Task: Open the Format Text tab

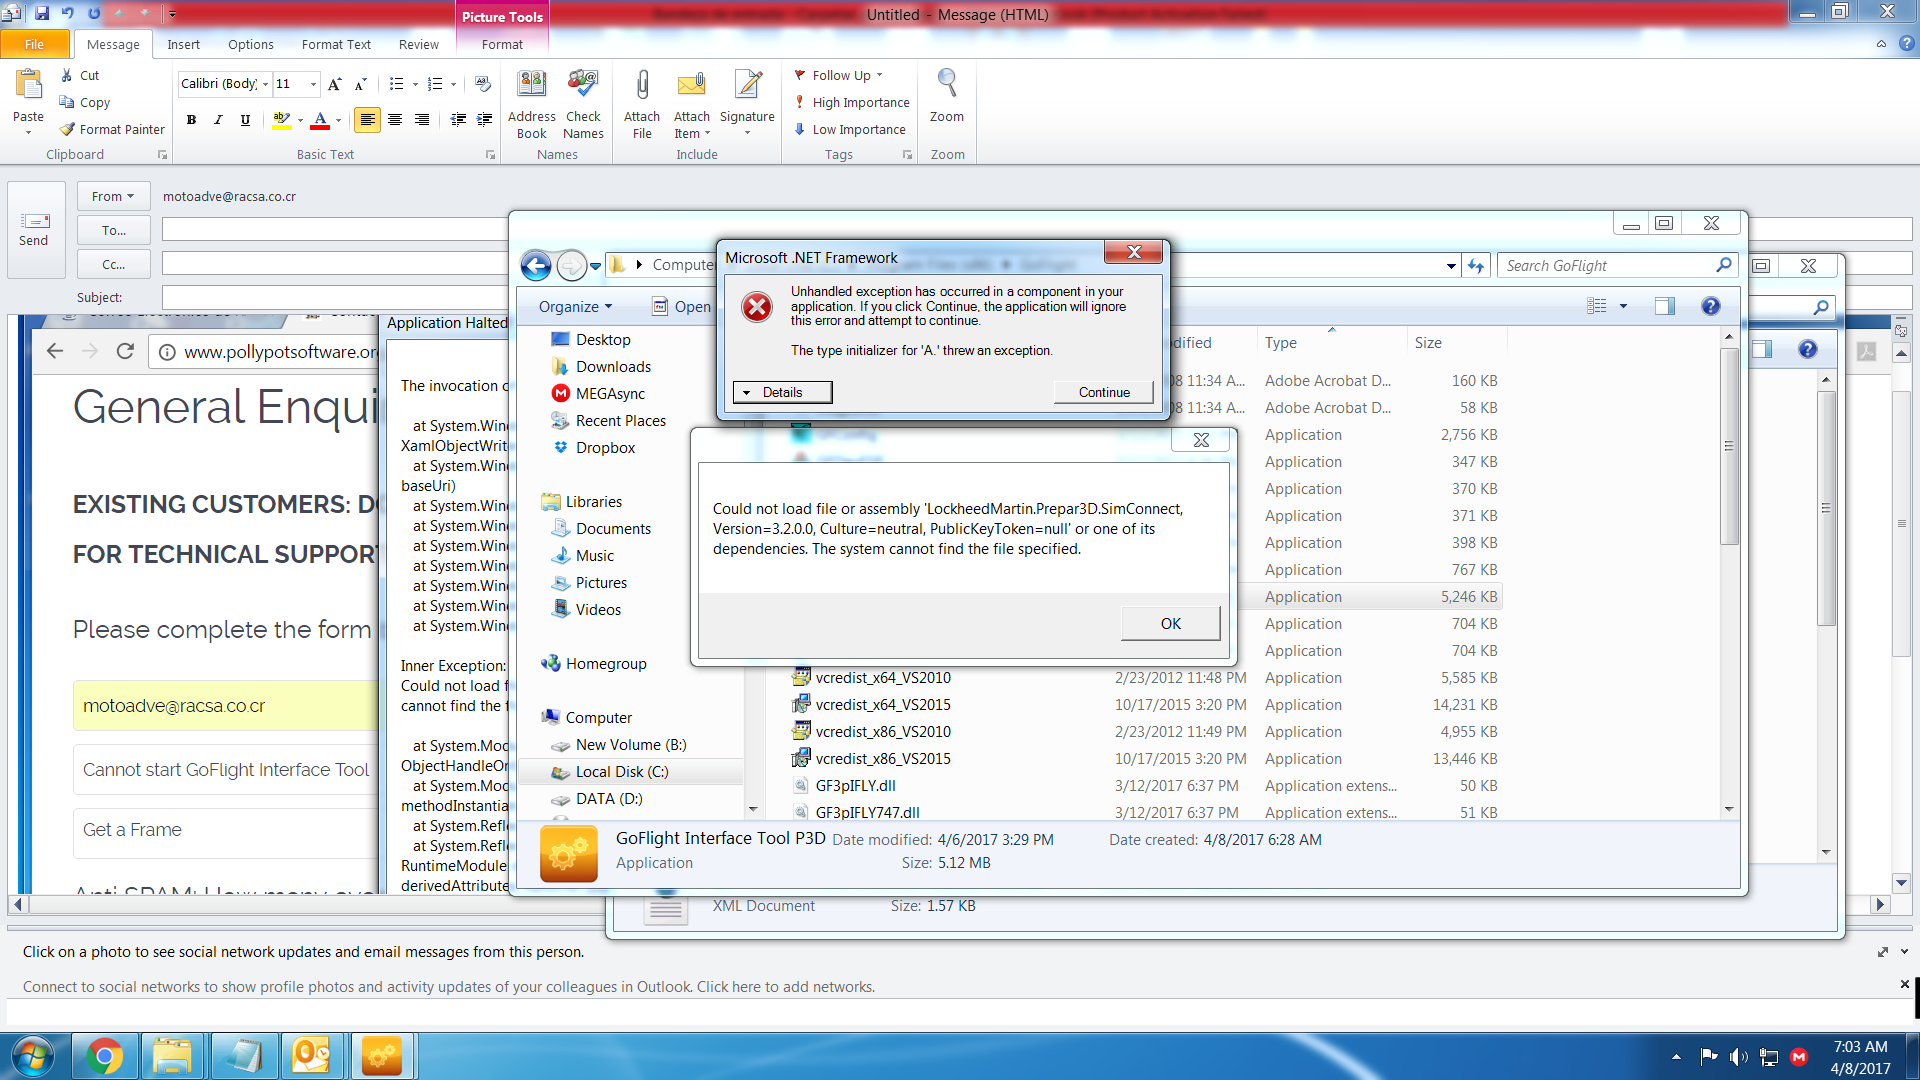Action: click(x=336, y=44)
